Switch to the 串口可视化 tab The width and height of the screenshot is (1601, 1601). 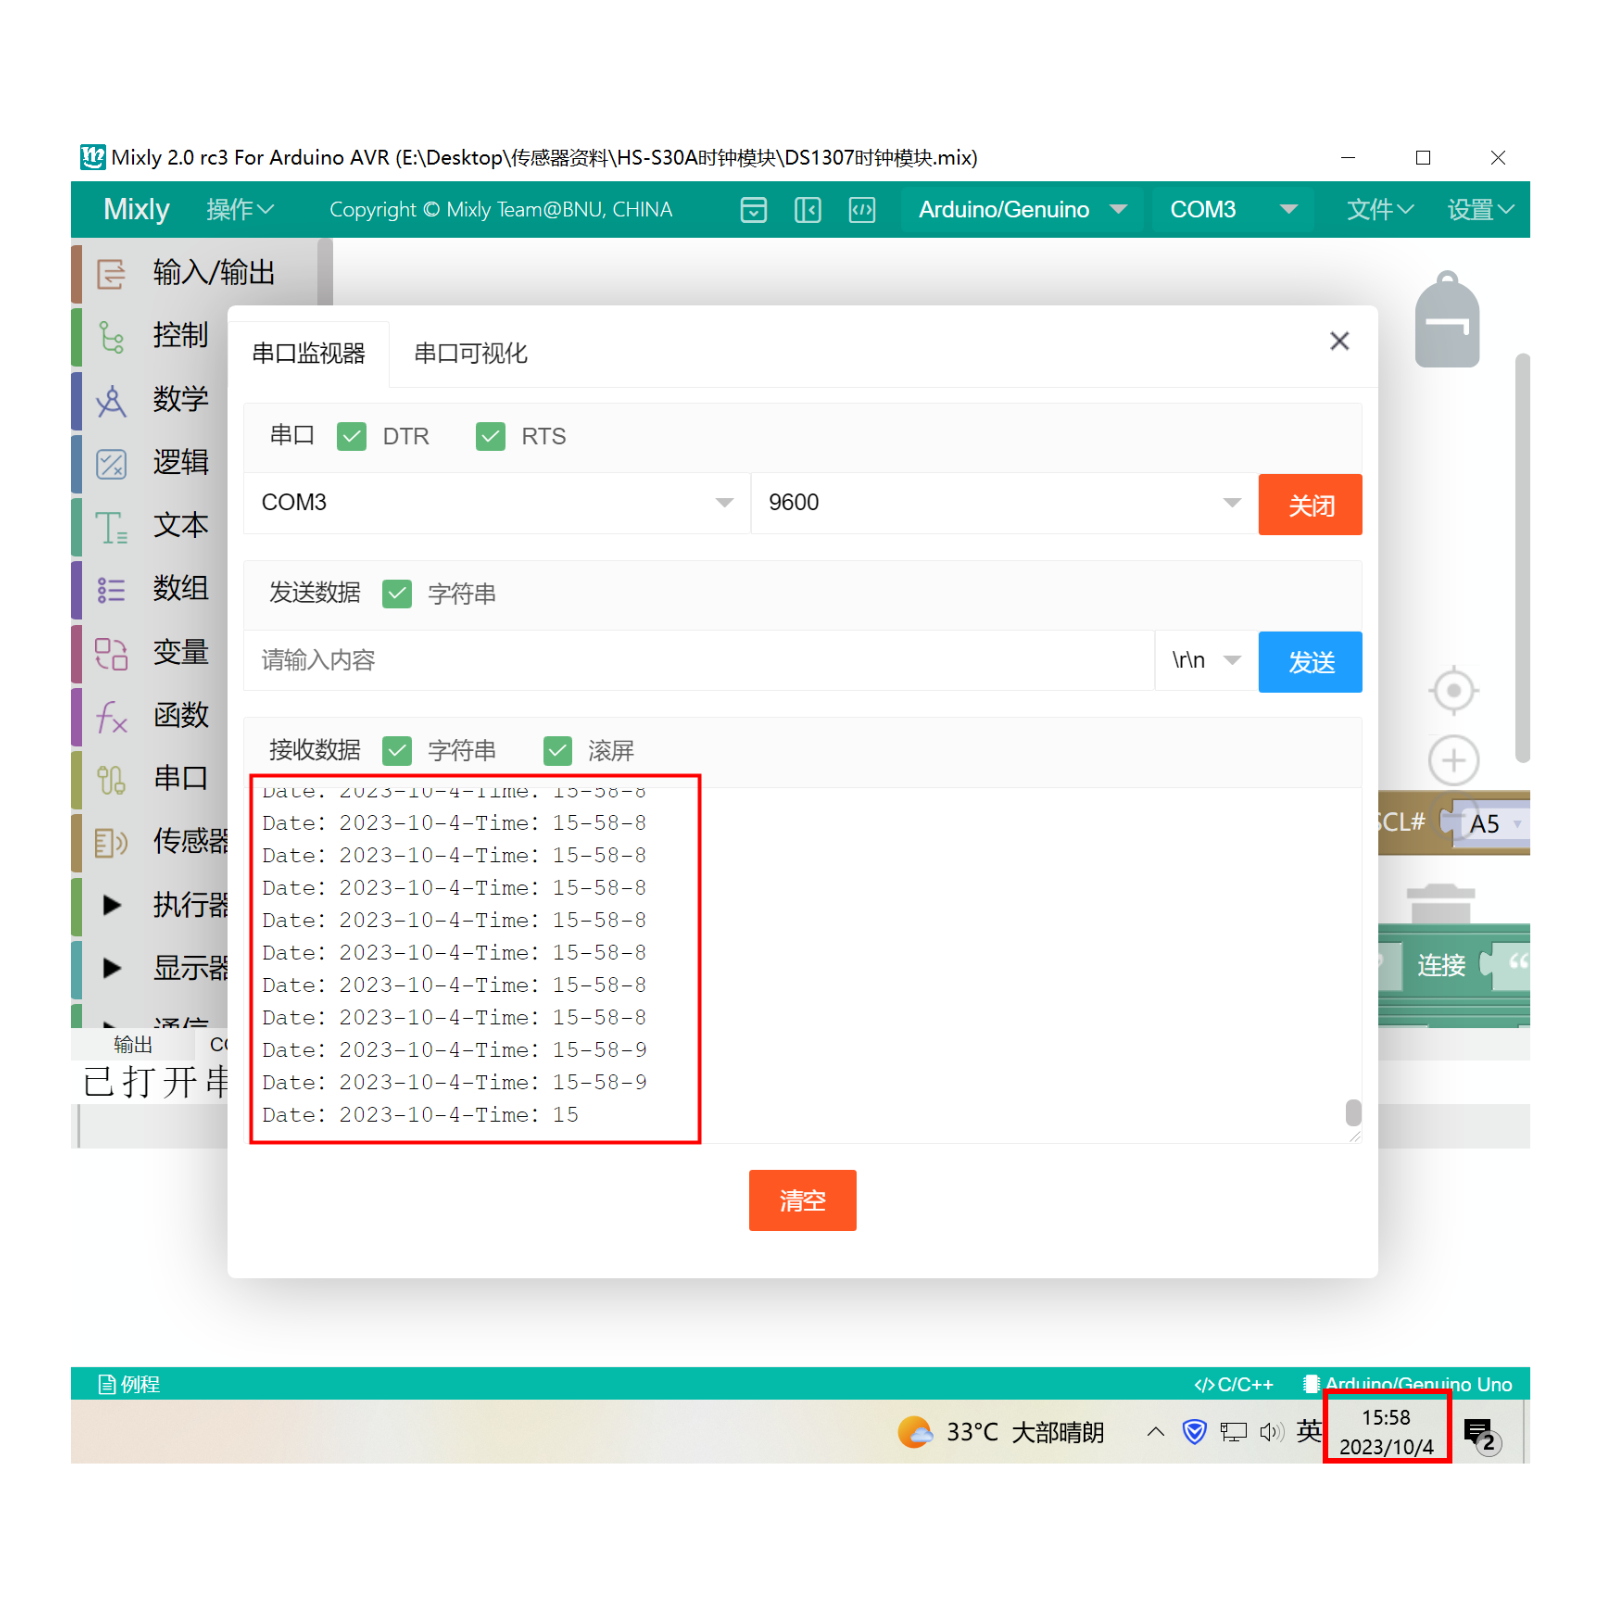point(470,352)
